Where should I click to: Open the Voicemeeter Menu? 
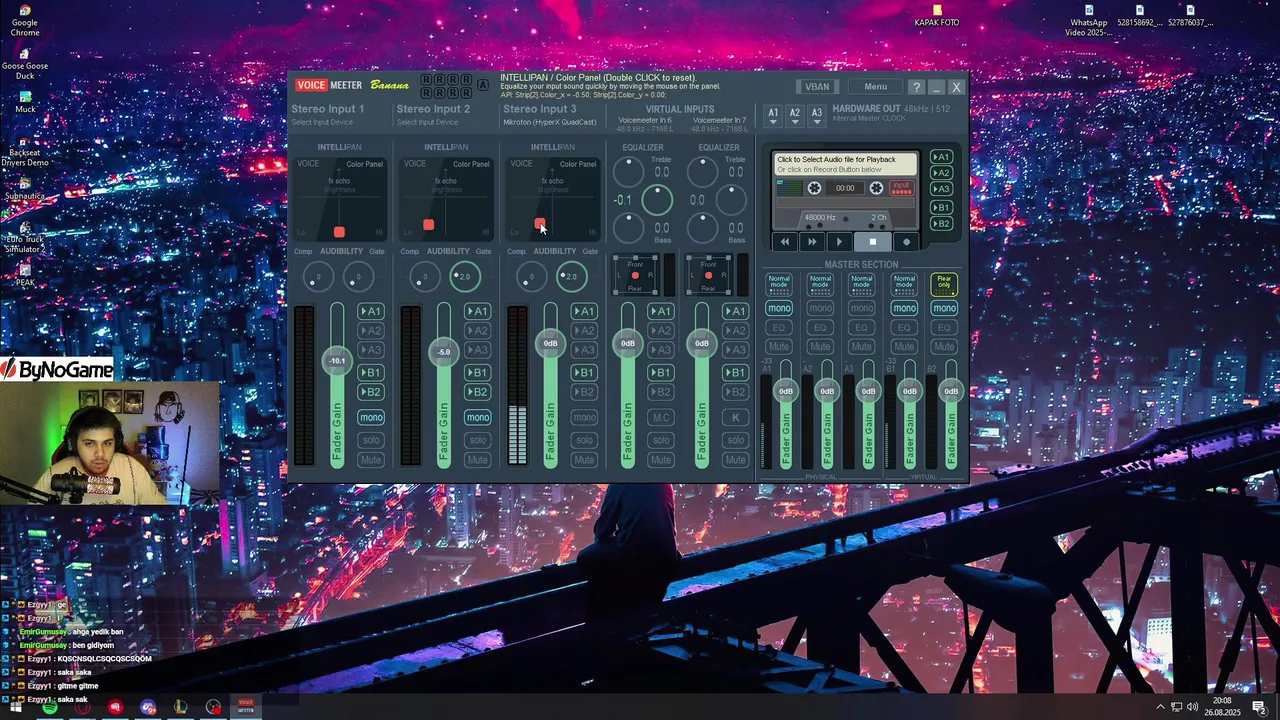tap(875, 87)
